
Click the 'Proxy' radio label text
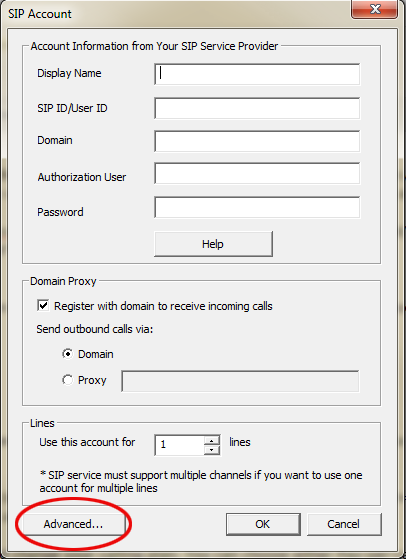92,380
